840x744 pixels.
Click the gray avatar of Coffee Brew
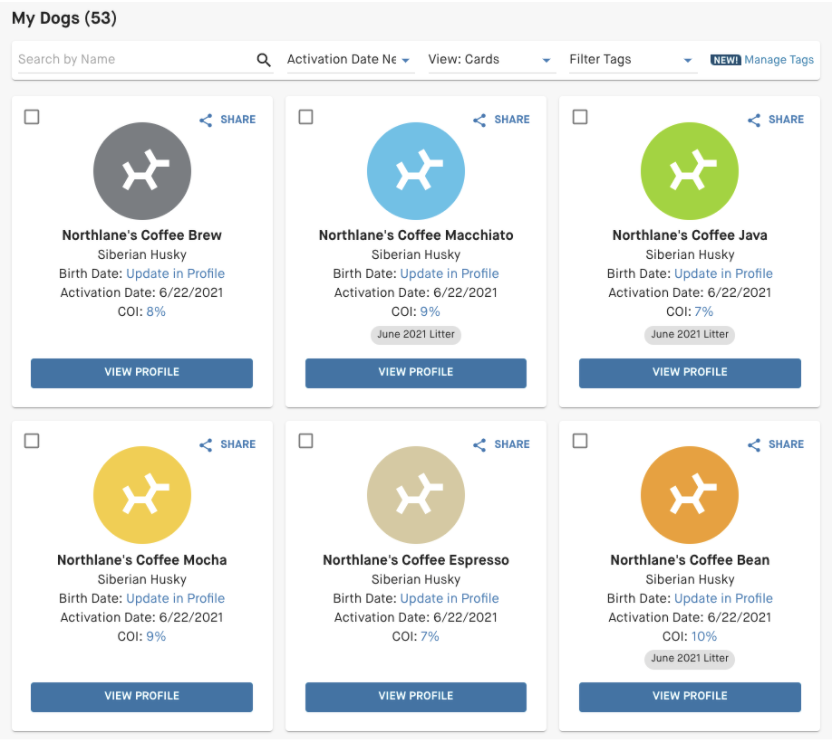[142, 172]
